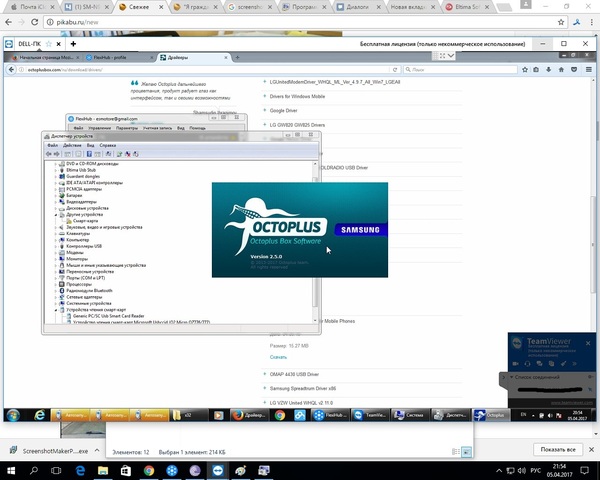Open 'Файл' menu in Device Manager
This screenshot has height=480, width=600.
[x=52, y=145]
